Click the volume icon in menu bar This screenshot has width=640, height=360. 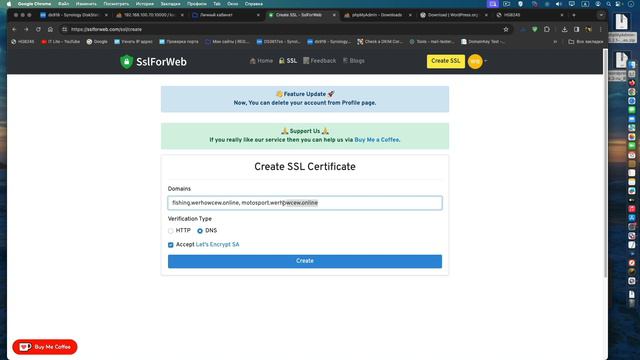click(558, 4)
